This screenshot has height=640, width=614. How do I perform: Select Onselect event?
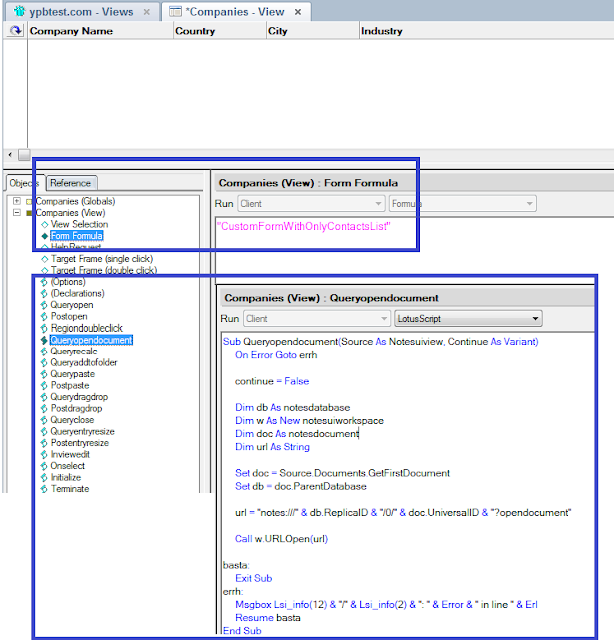[x=67, y=466]
